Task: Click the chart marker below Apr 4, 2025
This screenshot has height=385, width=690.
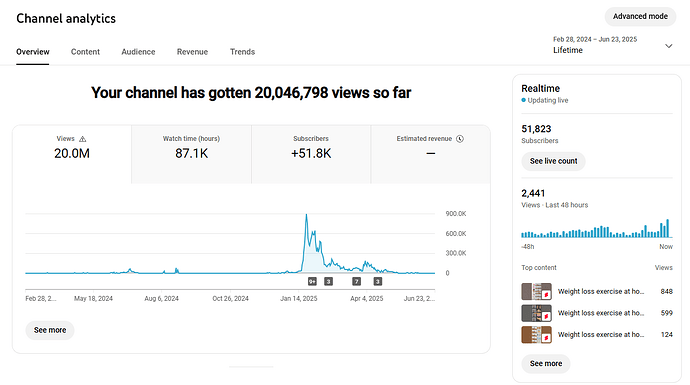Action: 378,281
